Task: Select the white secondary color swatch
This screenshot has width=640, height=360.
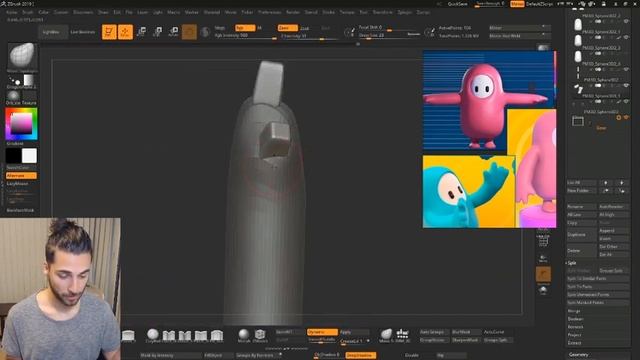Action: point(29,156)
